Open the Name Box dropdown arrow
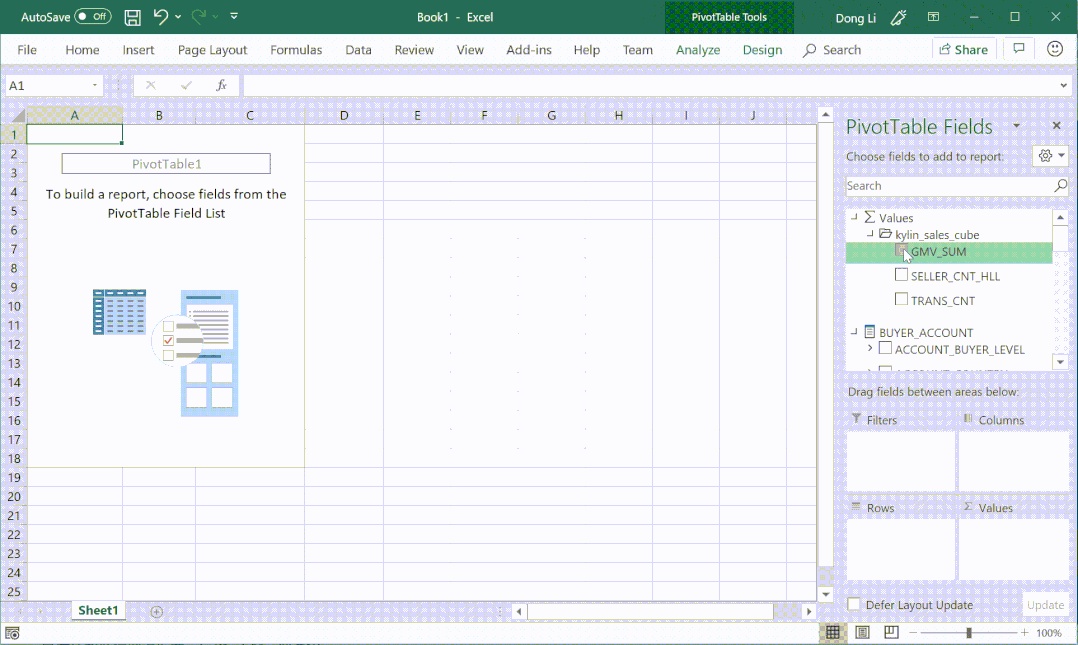 point(95,85)
